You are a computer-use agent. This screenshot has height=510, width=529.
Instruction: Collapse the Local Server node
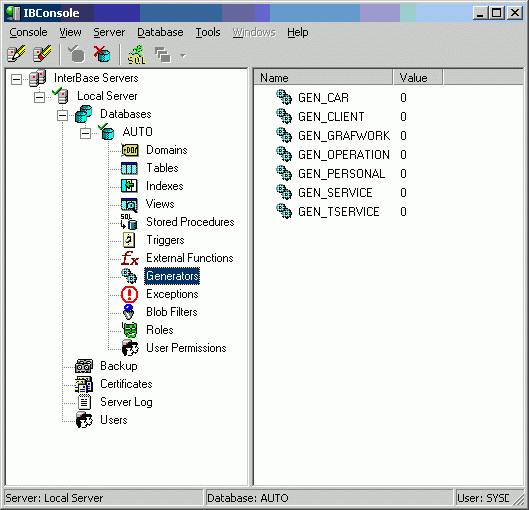pyautogui.click(x=39, y=97)
